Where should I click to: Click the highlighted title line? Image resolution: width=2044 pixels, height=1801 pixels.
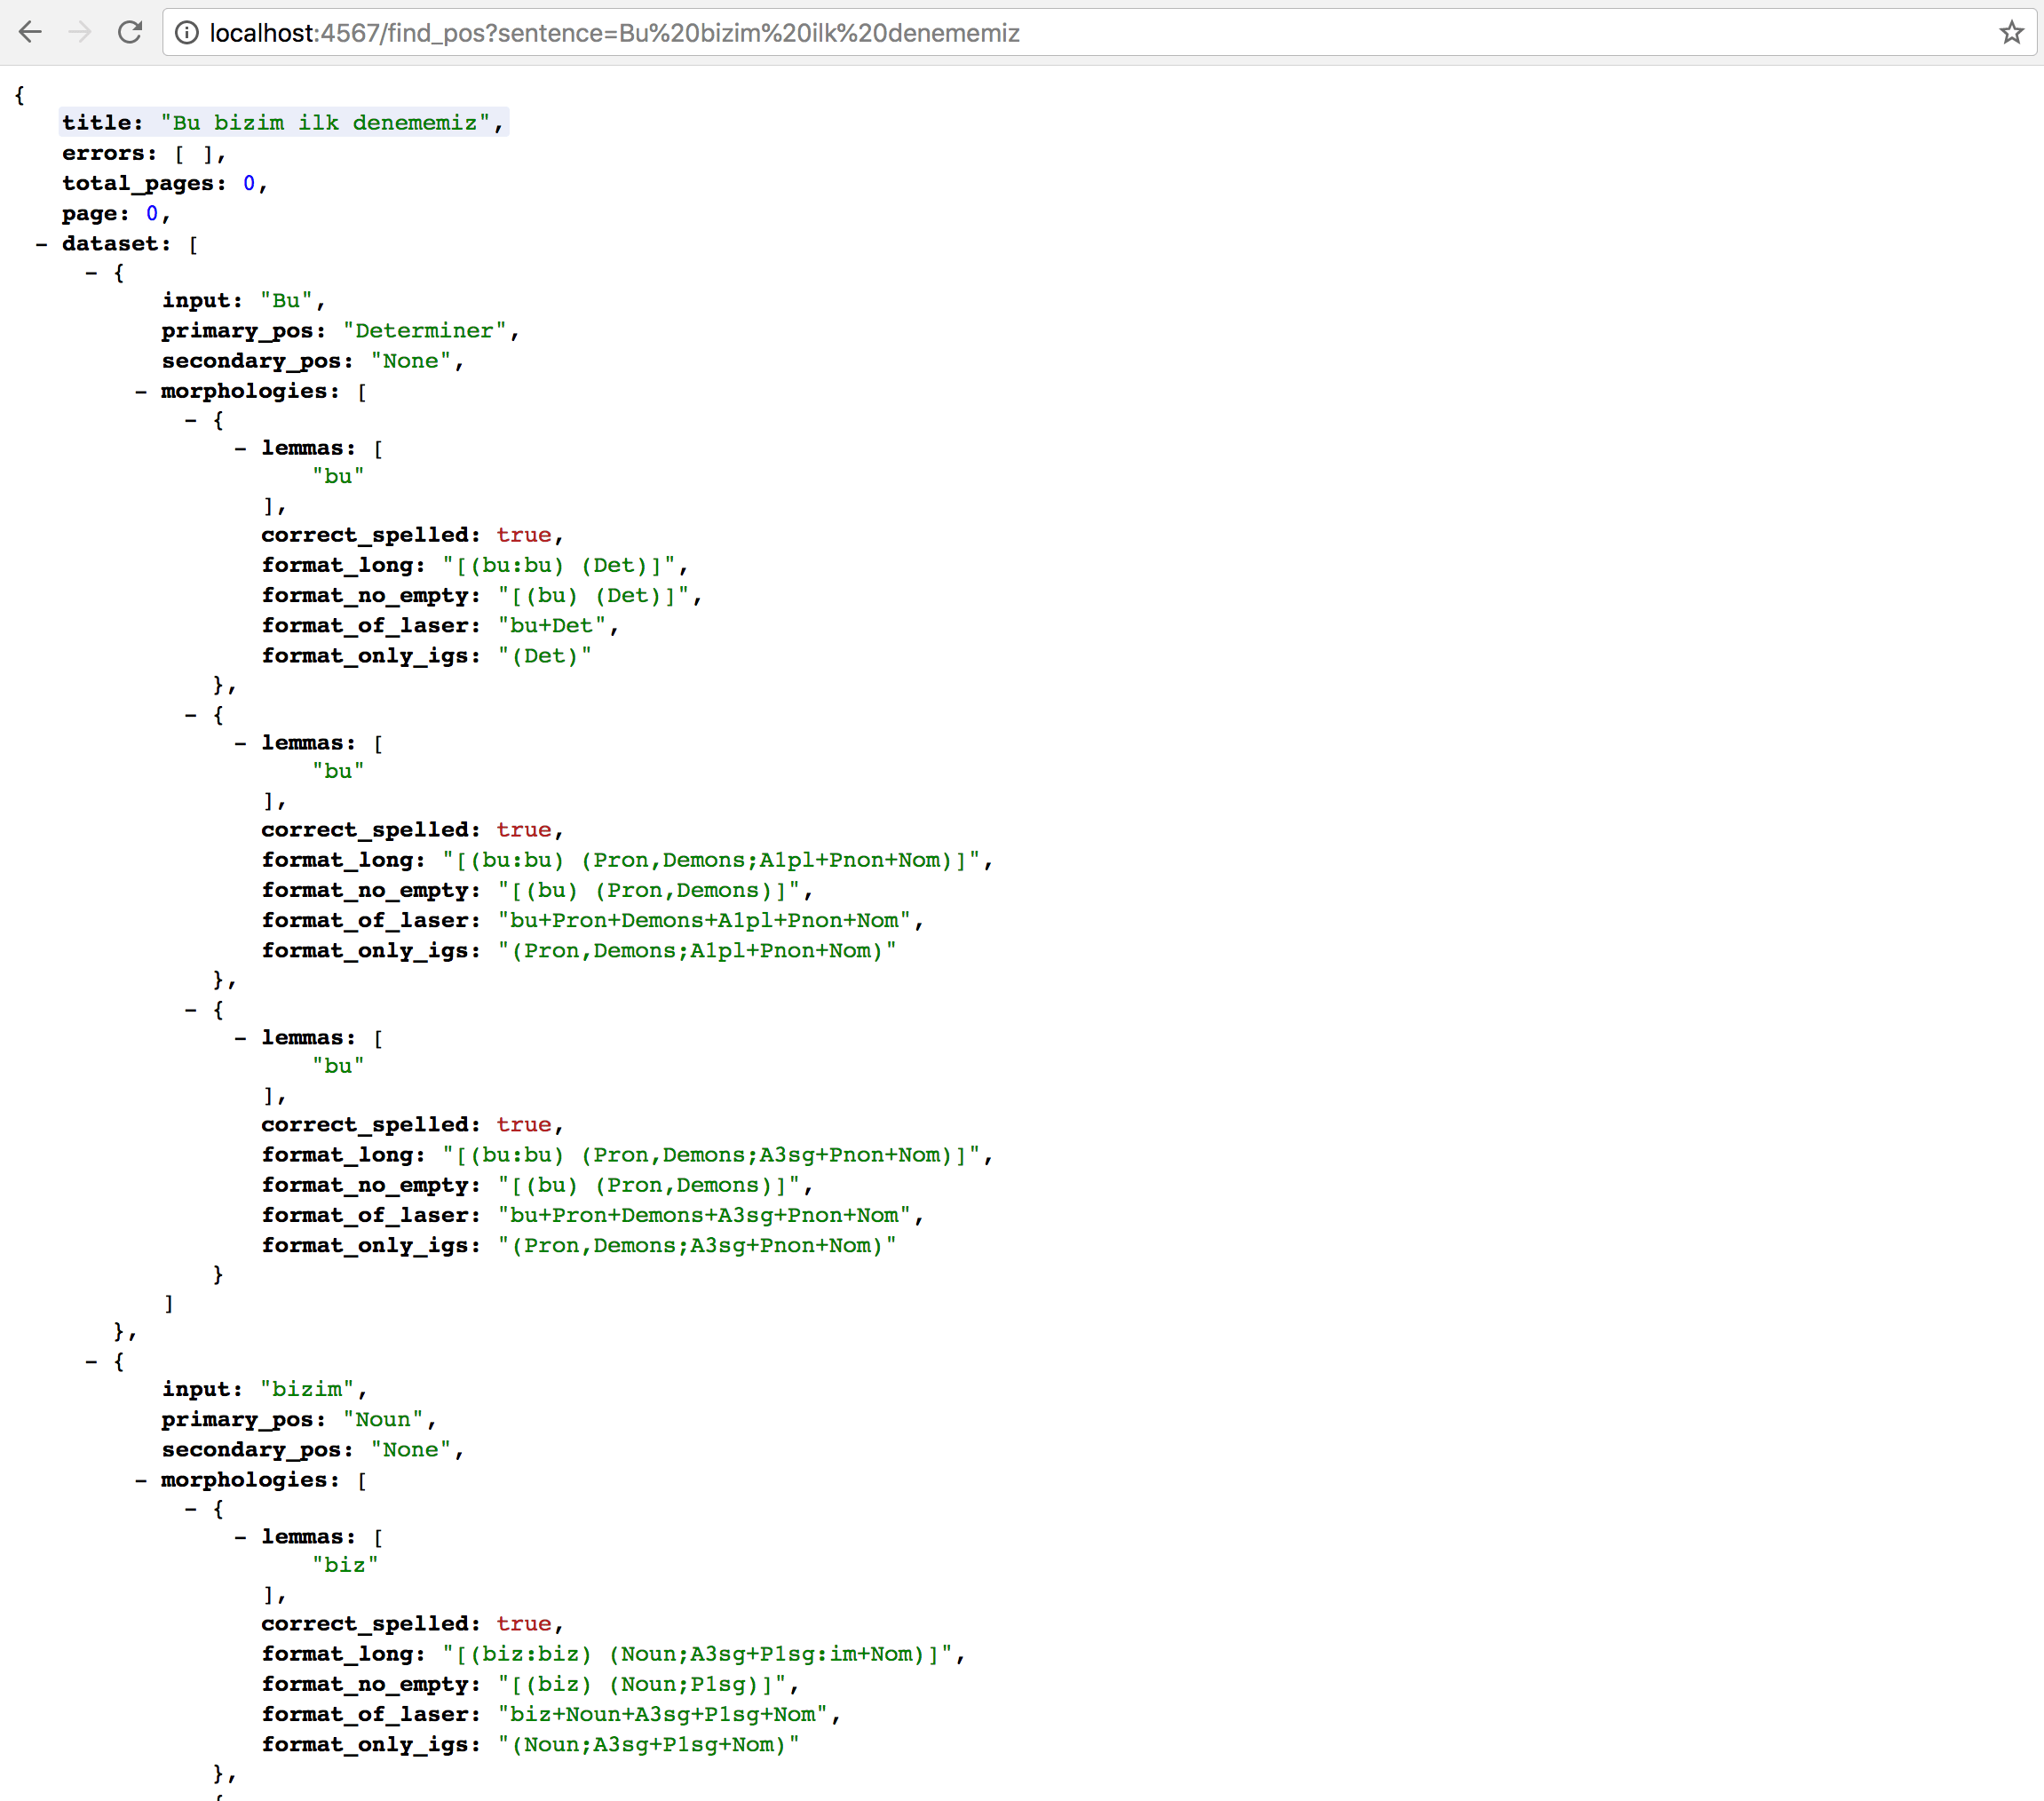coord(283,122)
